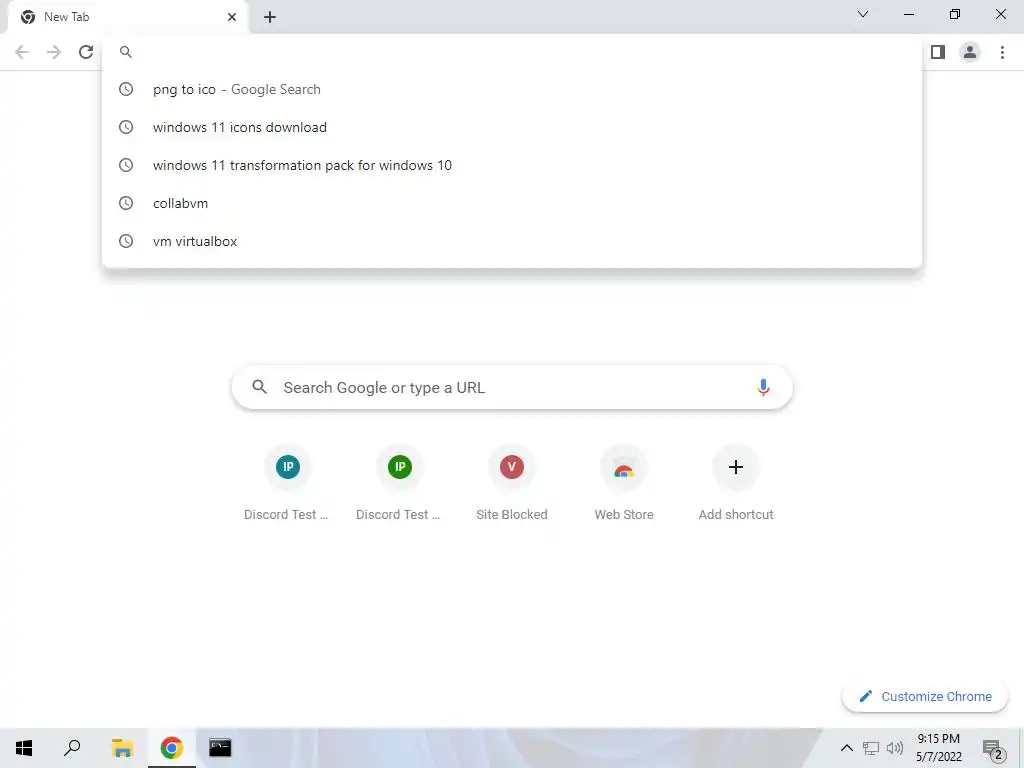The image size is (1024, 768).
Task: Click the network icon in the tray
Action: pos(871,748)
